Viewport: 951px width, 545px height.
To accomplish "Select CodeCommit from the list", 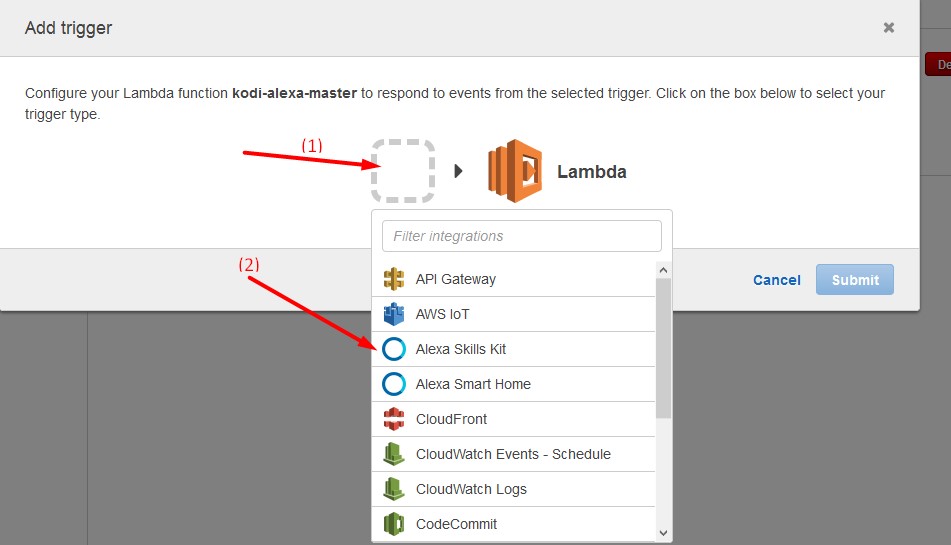I will click(x=514, y=524).
